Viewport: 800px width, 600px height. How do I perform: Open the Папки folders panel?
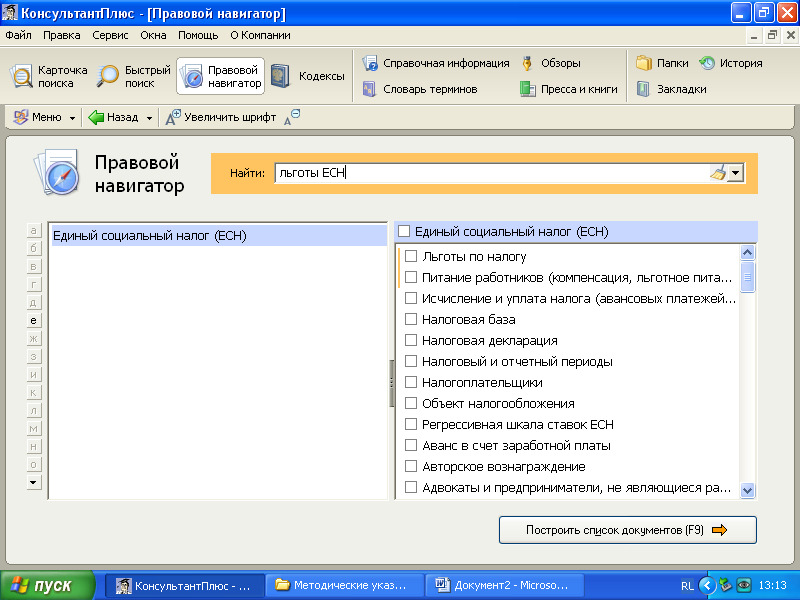tap(662, 63)
